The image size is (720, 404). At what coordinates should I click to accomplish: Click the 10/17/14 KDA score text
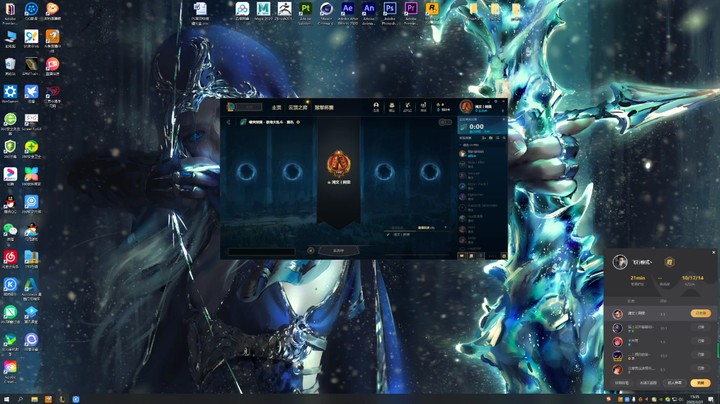(x=692, y=278)
